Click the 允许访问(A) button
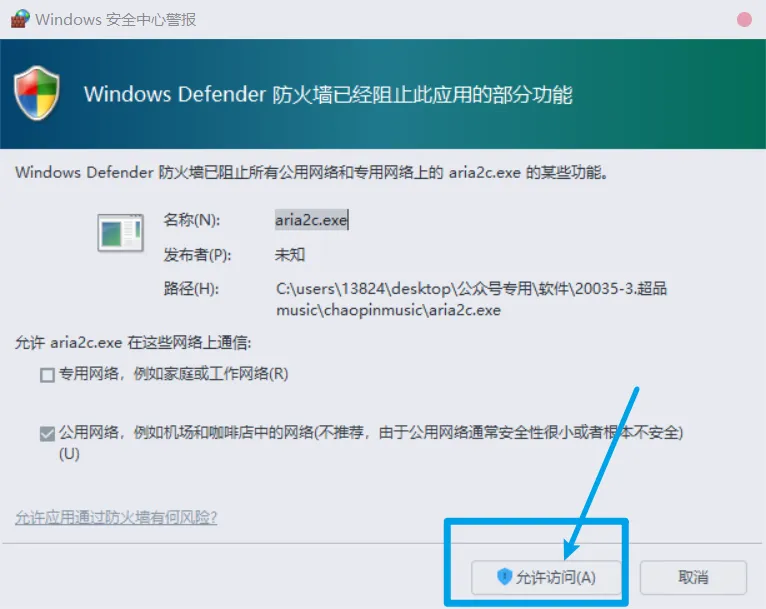This screenshot has width=766, height=609. tap(546, 577)
